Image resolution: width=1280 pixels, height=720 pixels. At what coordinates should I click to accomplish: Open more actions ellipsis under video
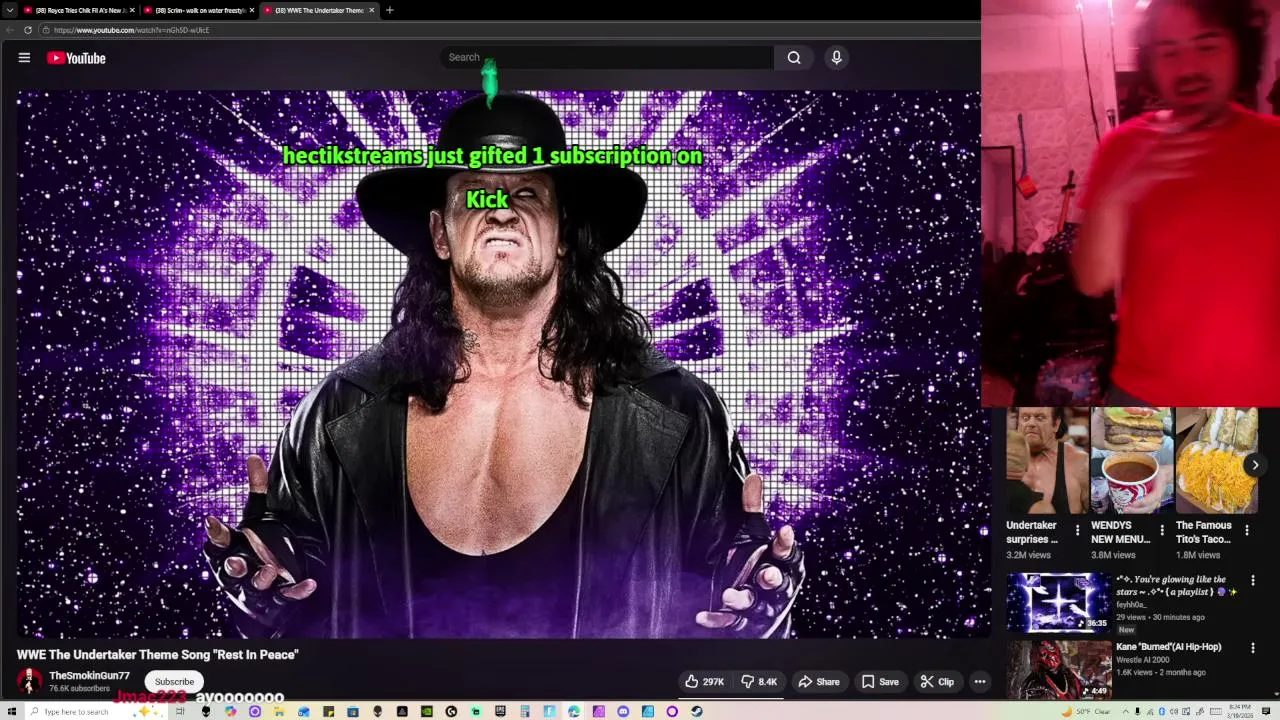[x=980, y=682]
